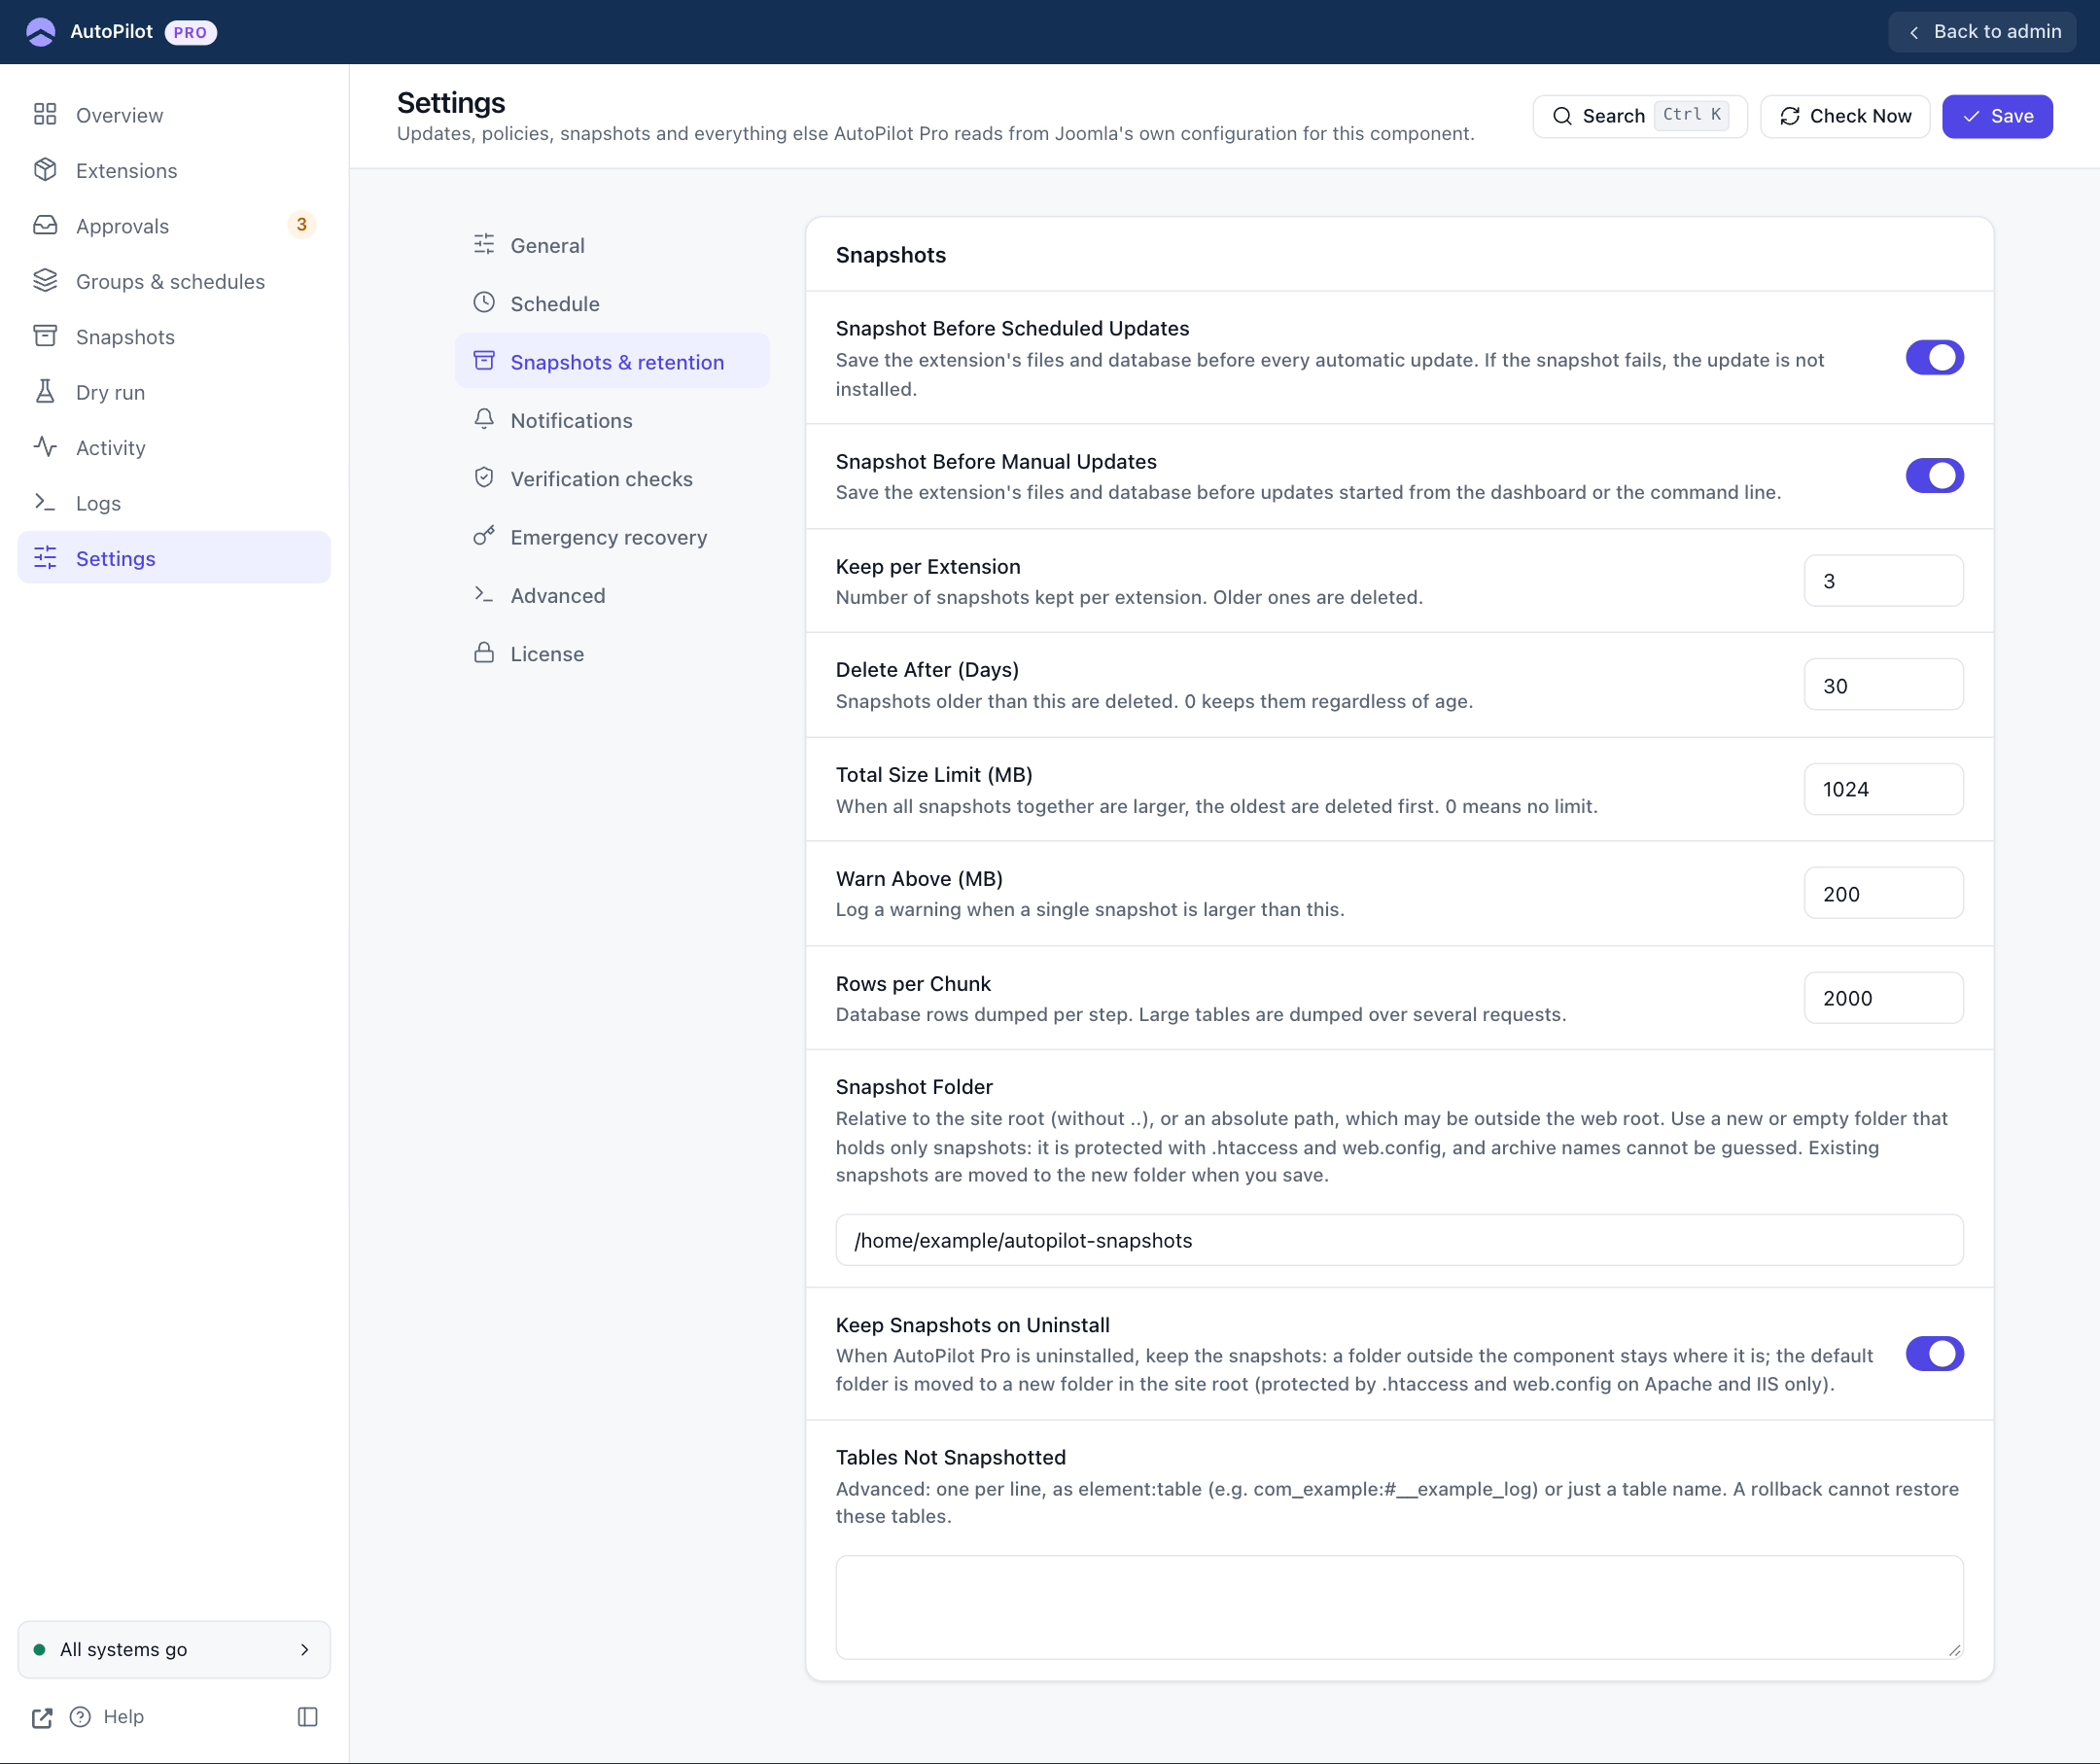Click the Total Size Limit field
The image size is (2100, 1764).
pyautogui.click(x=1883, y=789)
